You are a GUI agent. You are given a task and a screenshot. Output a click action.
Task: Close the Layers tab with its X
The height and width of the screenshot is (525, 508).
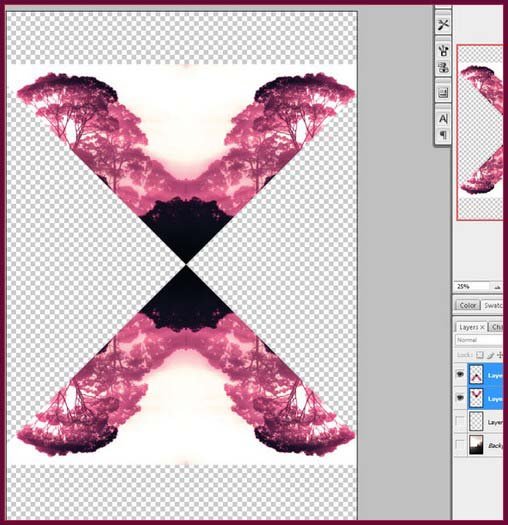pos(482,327)
